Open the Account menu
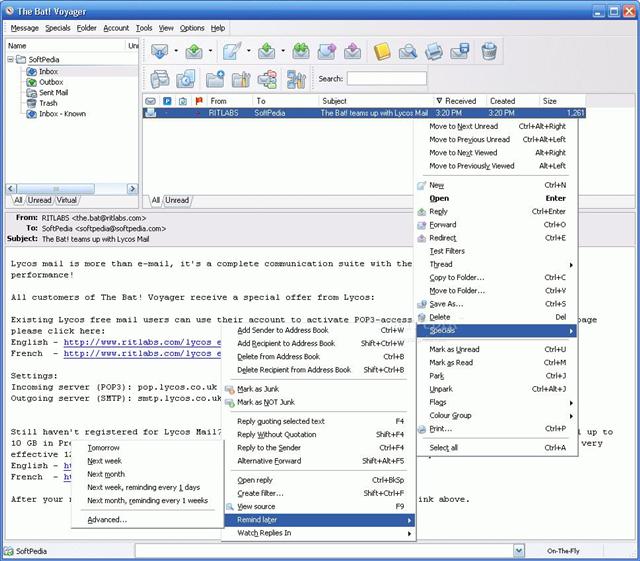 pyautogui.click(x=116, y=28)
